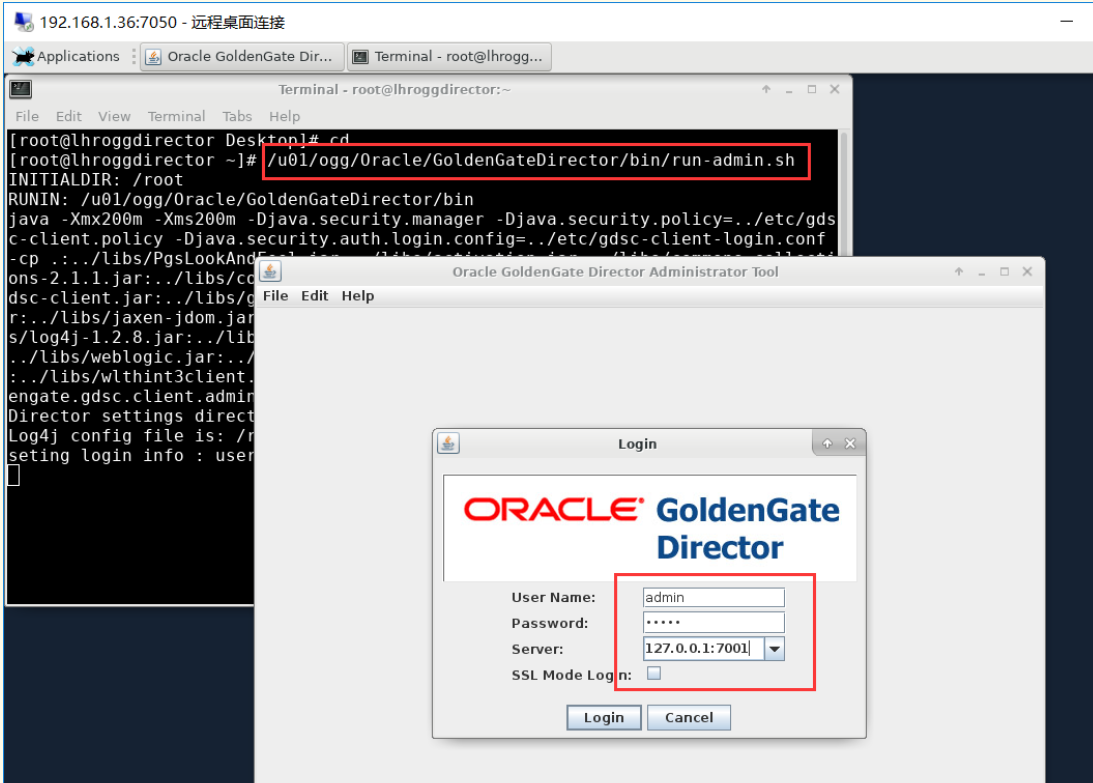Click the Server address combo box field

tap(703, 648)
